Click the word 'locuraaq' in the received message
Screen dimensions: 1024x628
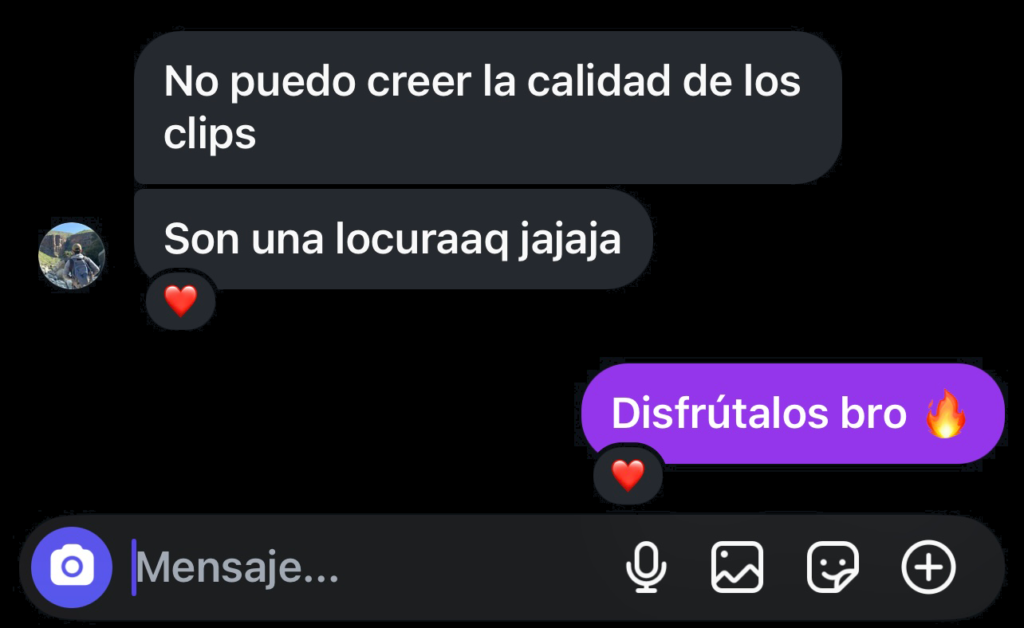coord(421,240)
